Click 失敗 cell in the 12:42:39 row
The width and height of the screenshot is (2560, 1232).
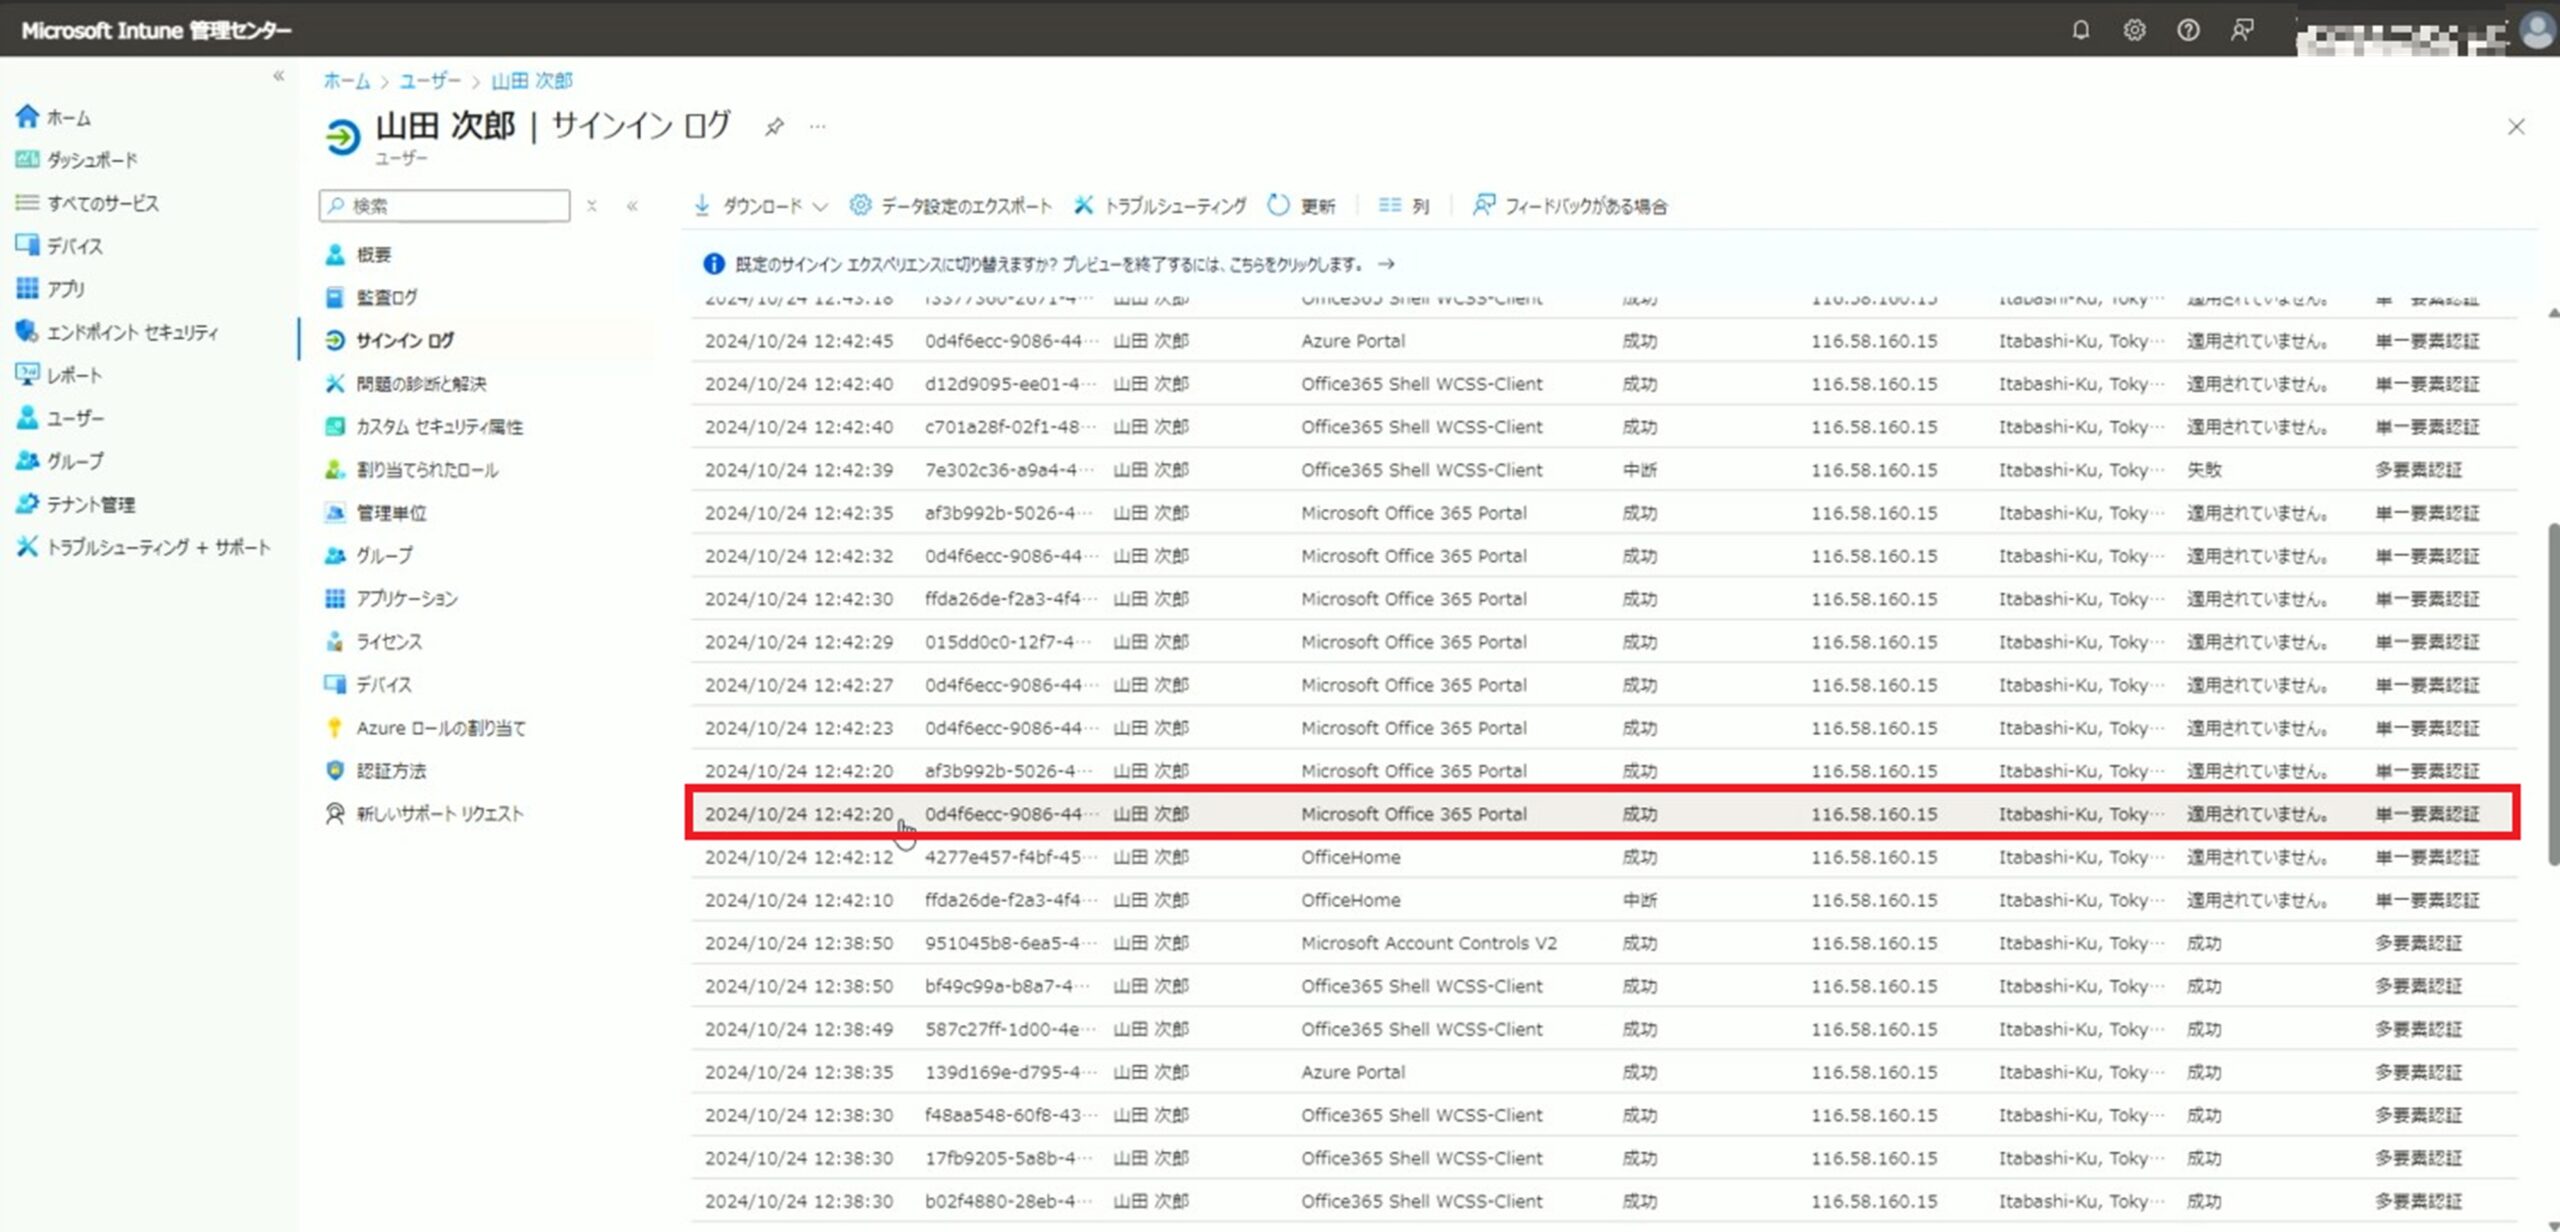[2204, 470]
